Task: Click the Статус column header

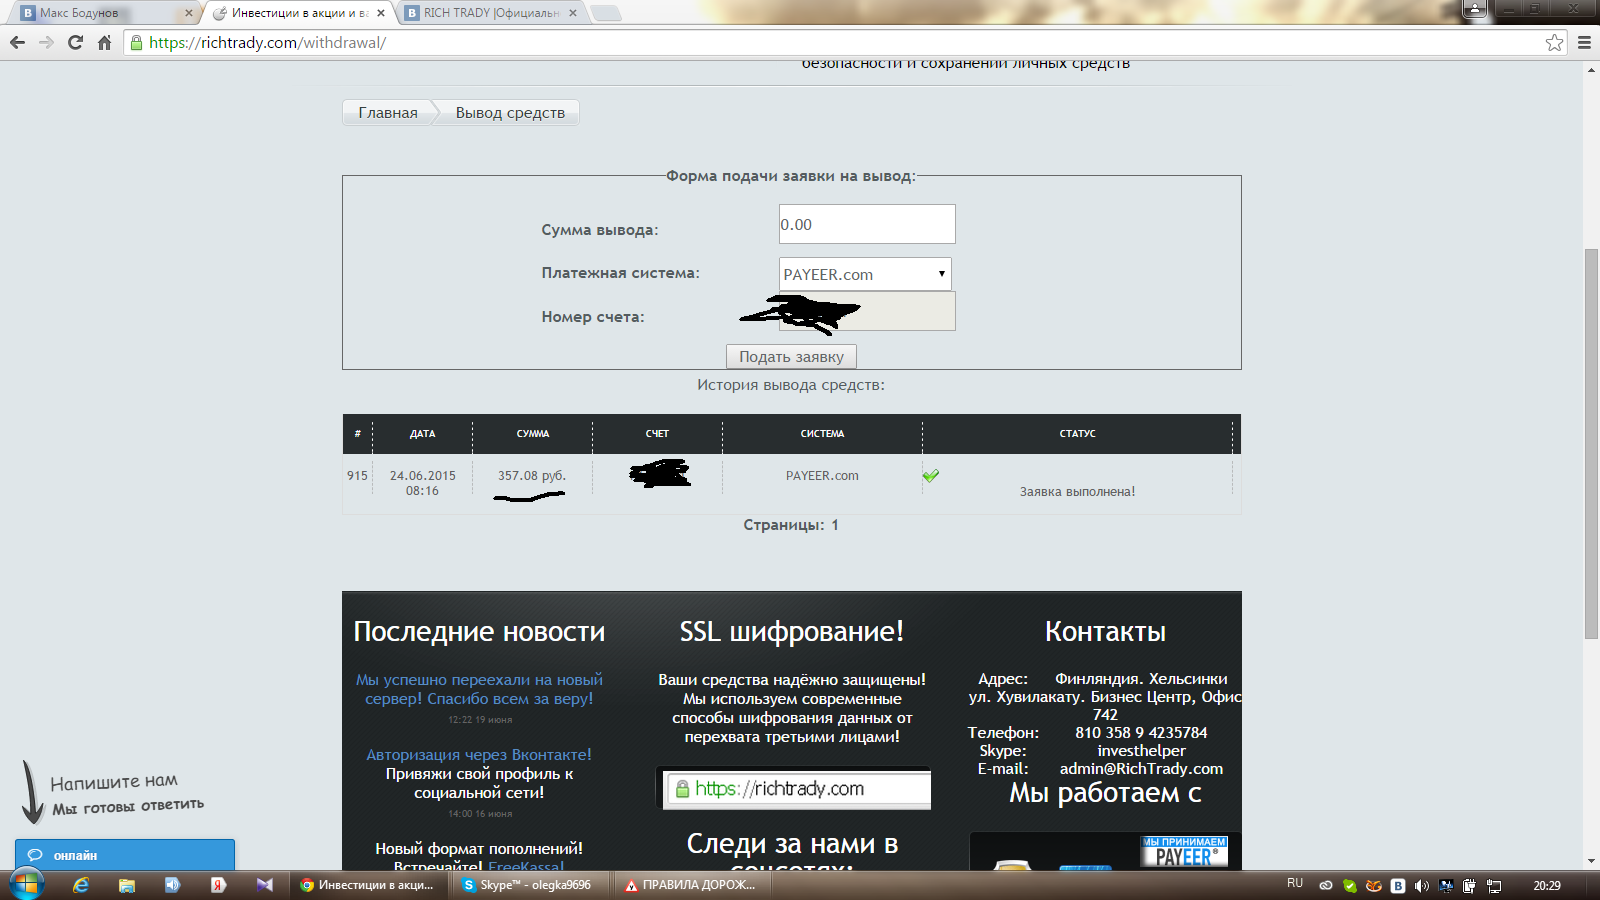Action: click(x=1077, y=433)
